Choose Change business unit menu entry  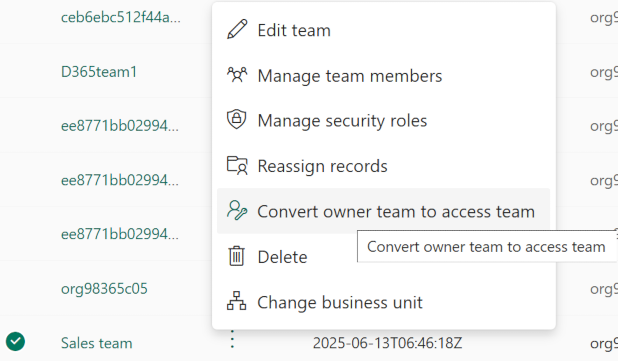point(340,303)
